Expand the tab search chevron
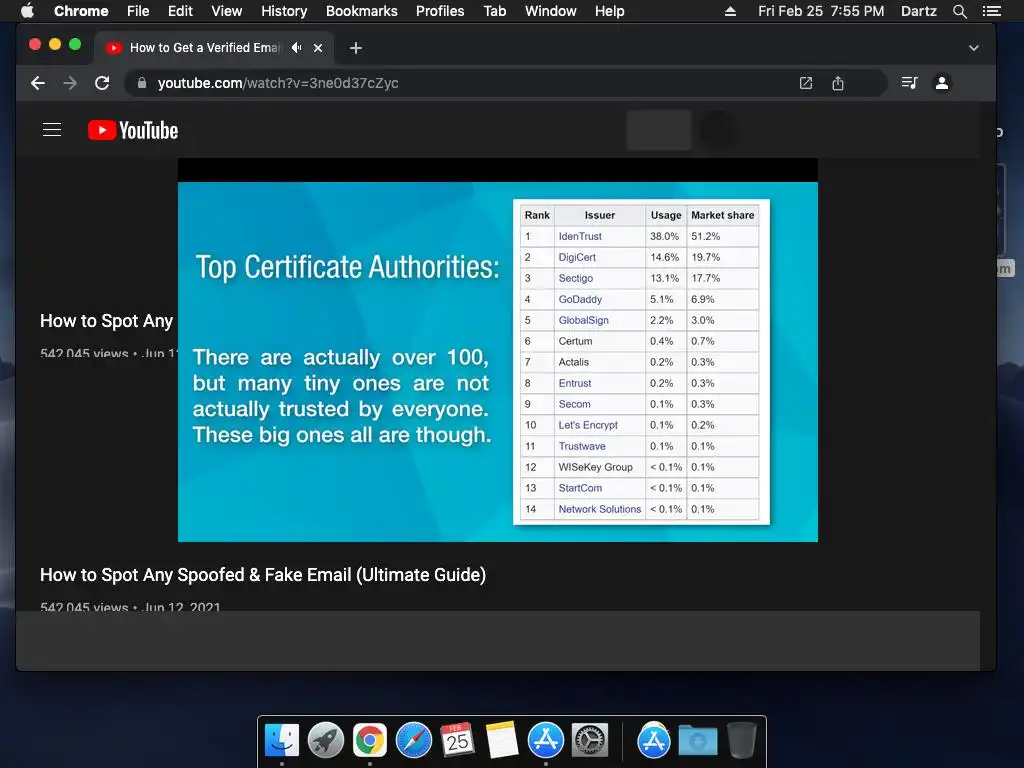 point(973,48)
